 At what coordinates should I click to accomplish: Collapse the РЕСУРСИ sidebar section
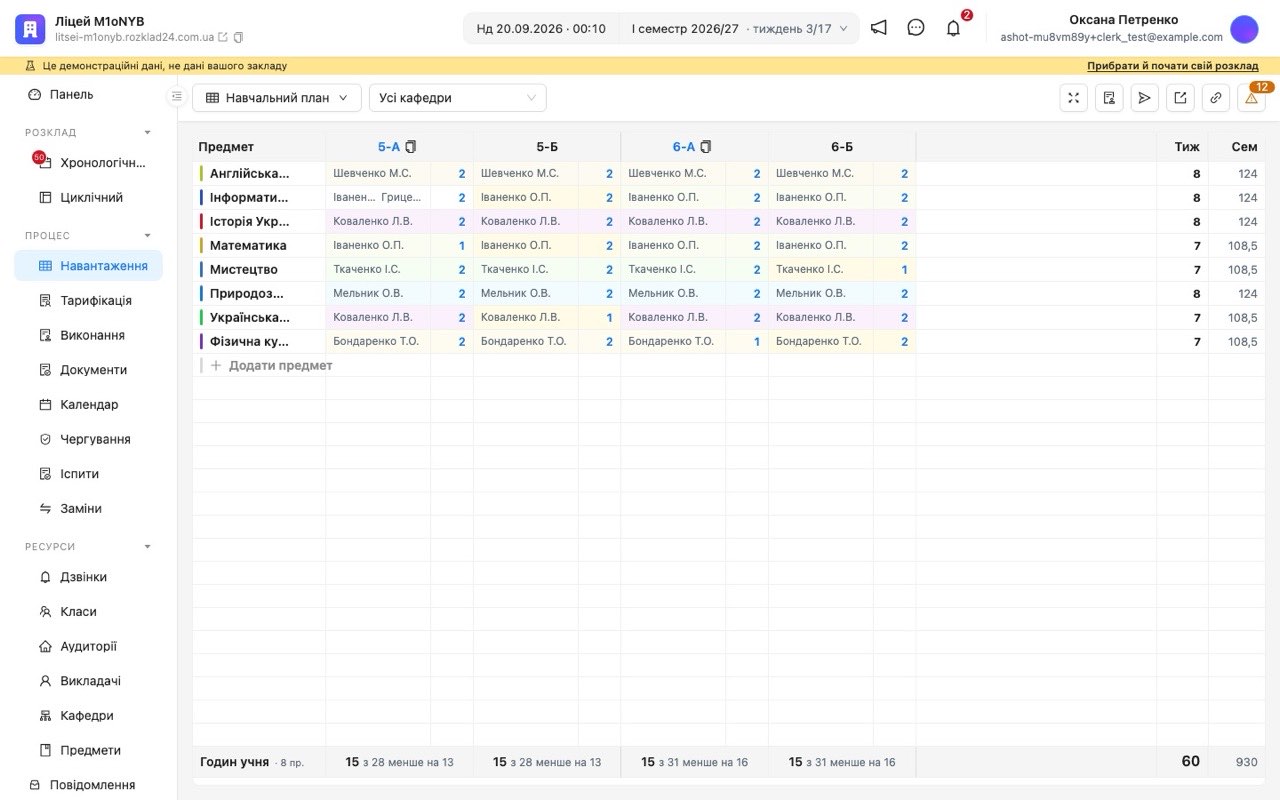(x=148, y=546)
